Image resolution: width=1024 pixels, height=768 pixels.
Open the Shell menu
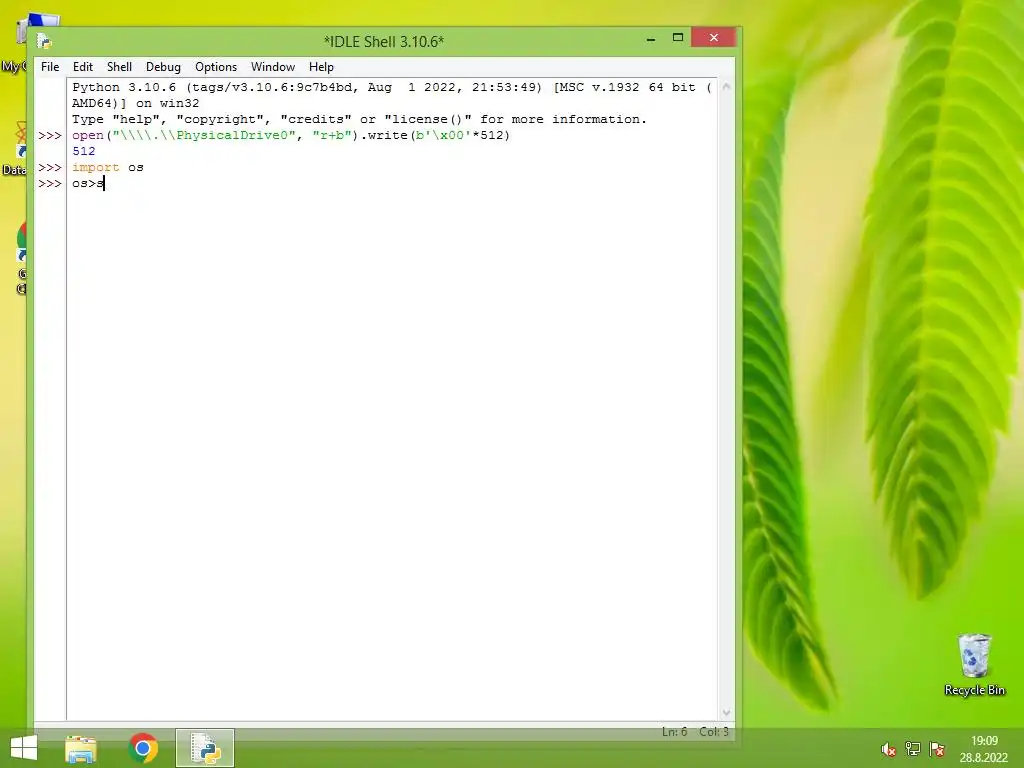pos(120,67)
